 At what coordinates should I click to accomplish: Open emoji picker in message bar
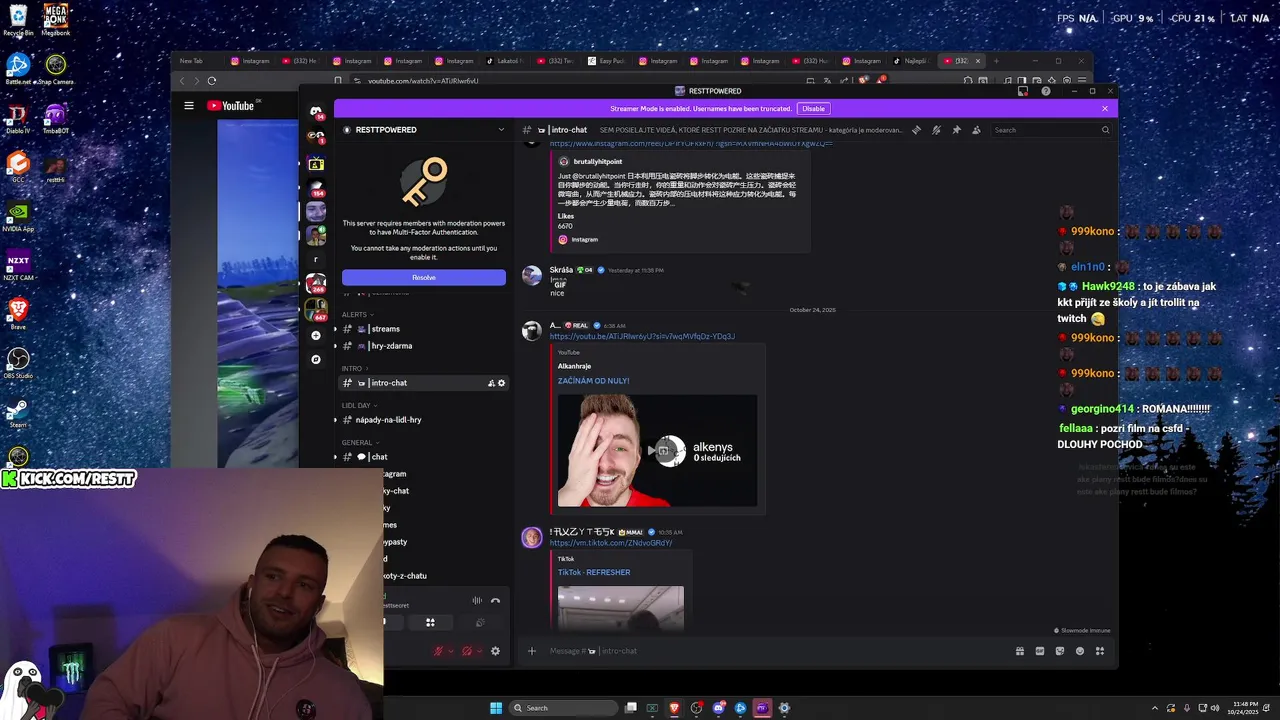pyautogui.click(x=1080, y=651)
